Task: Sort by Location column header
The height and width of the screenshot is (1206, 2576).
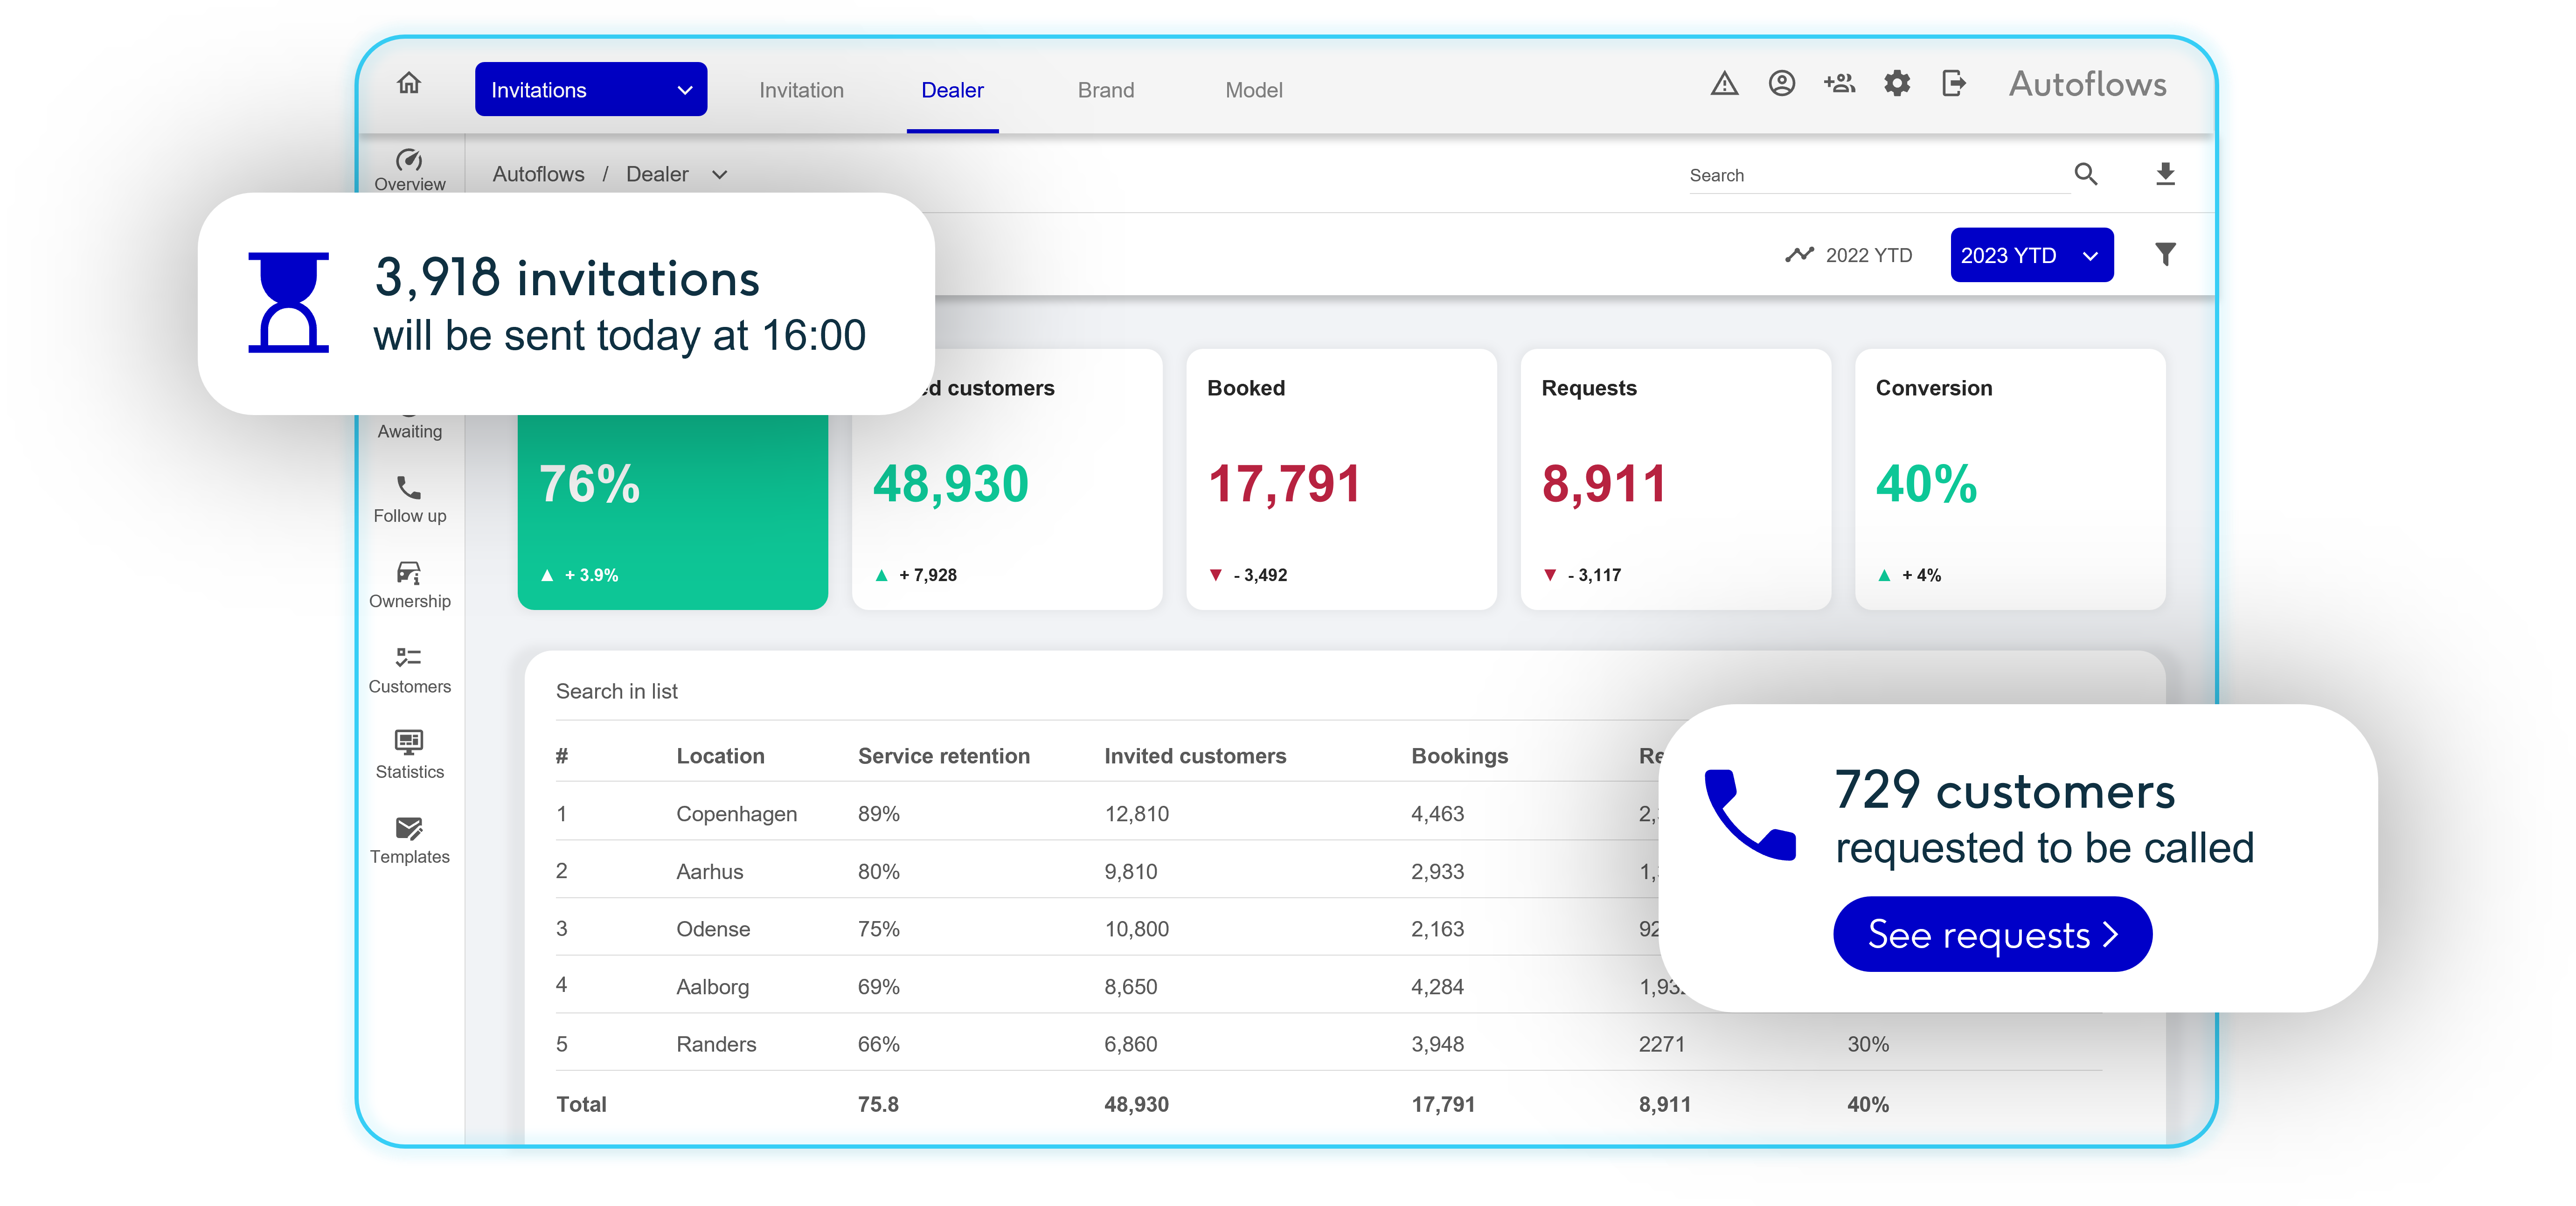Action: [x=720, y=756]
